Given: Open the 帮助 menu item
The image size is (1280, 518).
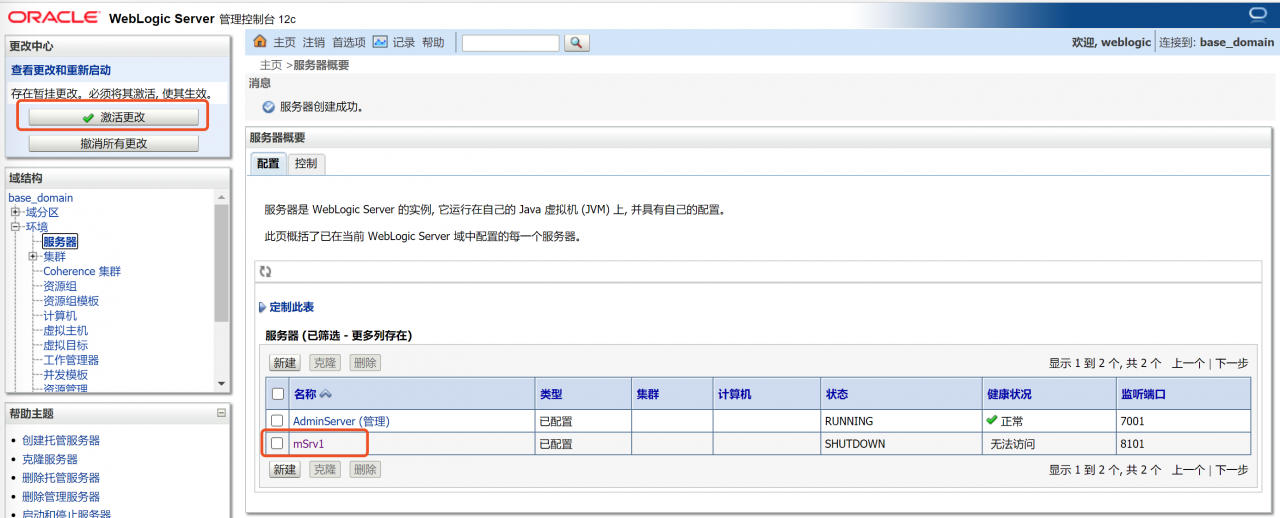Looking at the screenshot, I should click(433, 42).
